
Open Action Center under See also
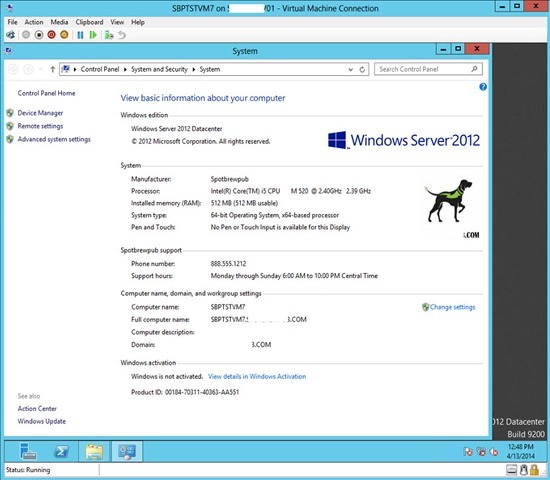(37, 408)
